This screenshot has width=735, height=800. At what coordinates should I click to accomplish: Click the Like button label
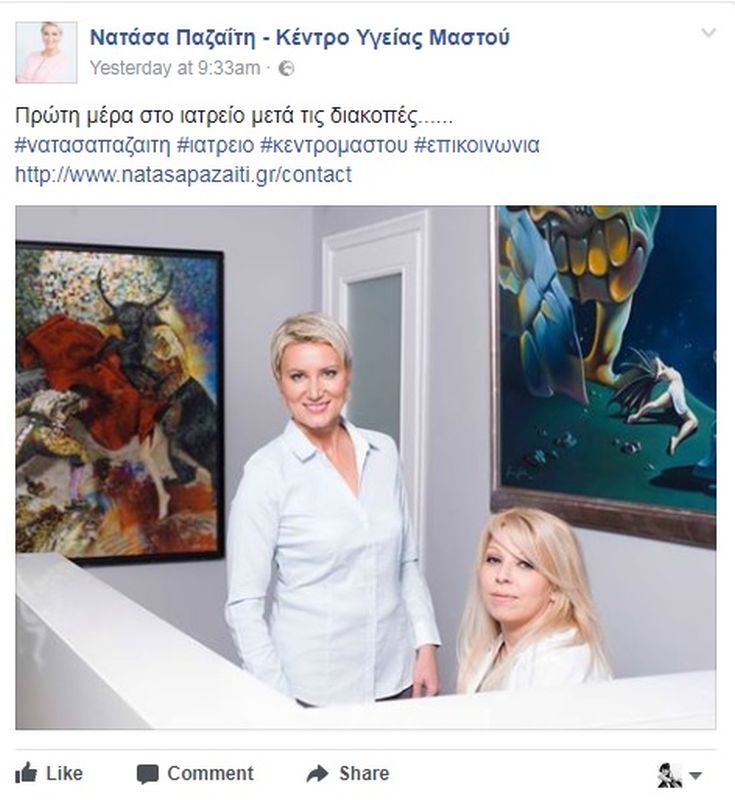[64, 773]
